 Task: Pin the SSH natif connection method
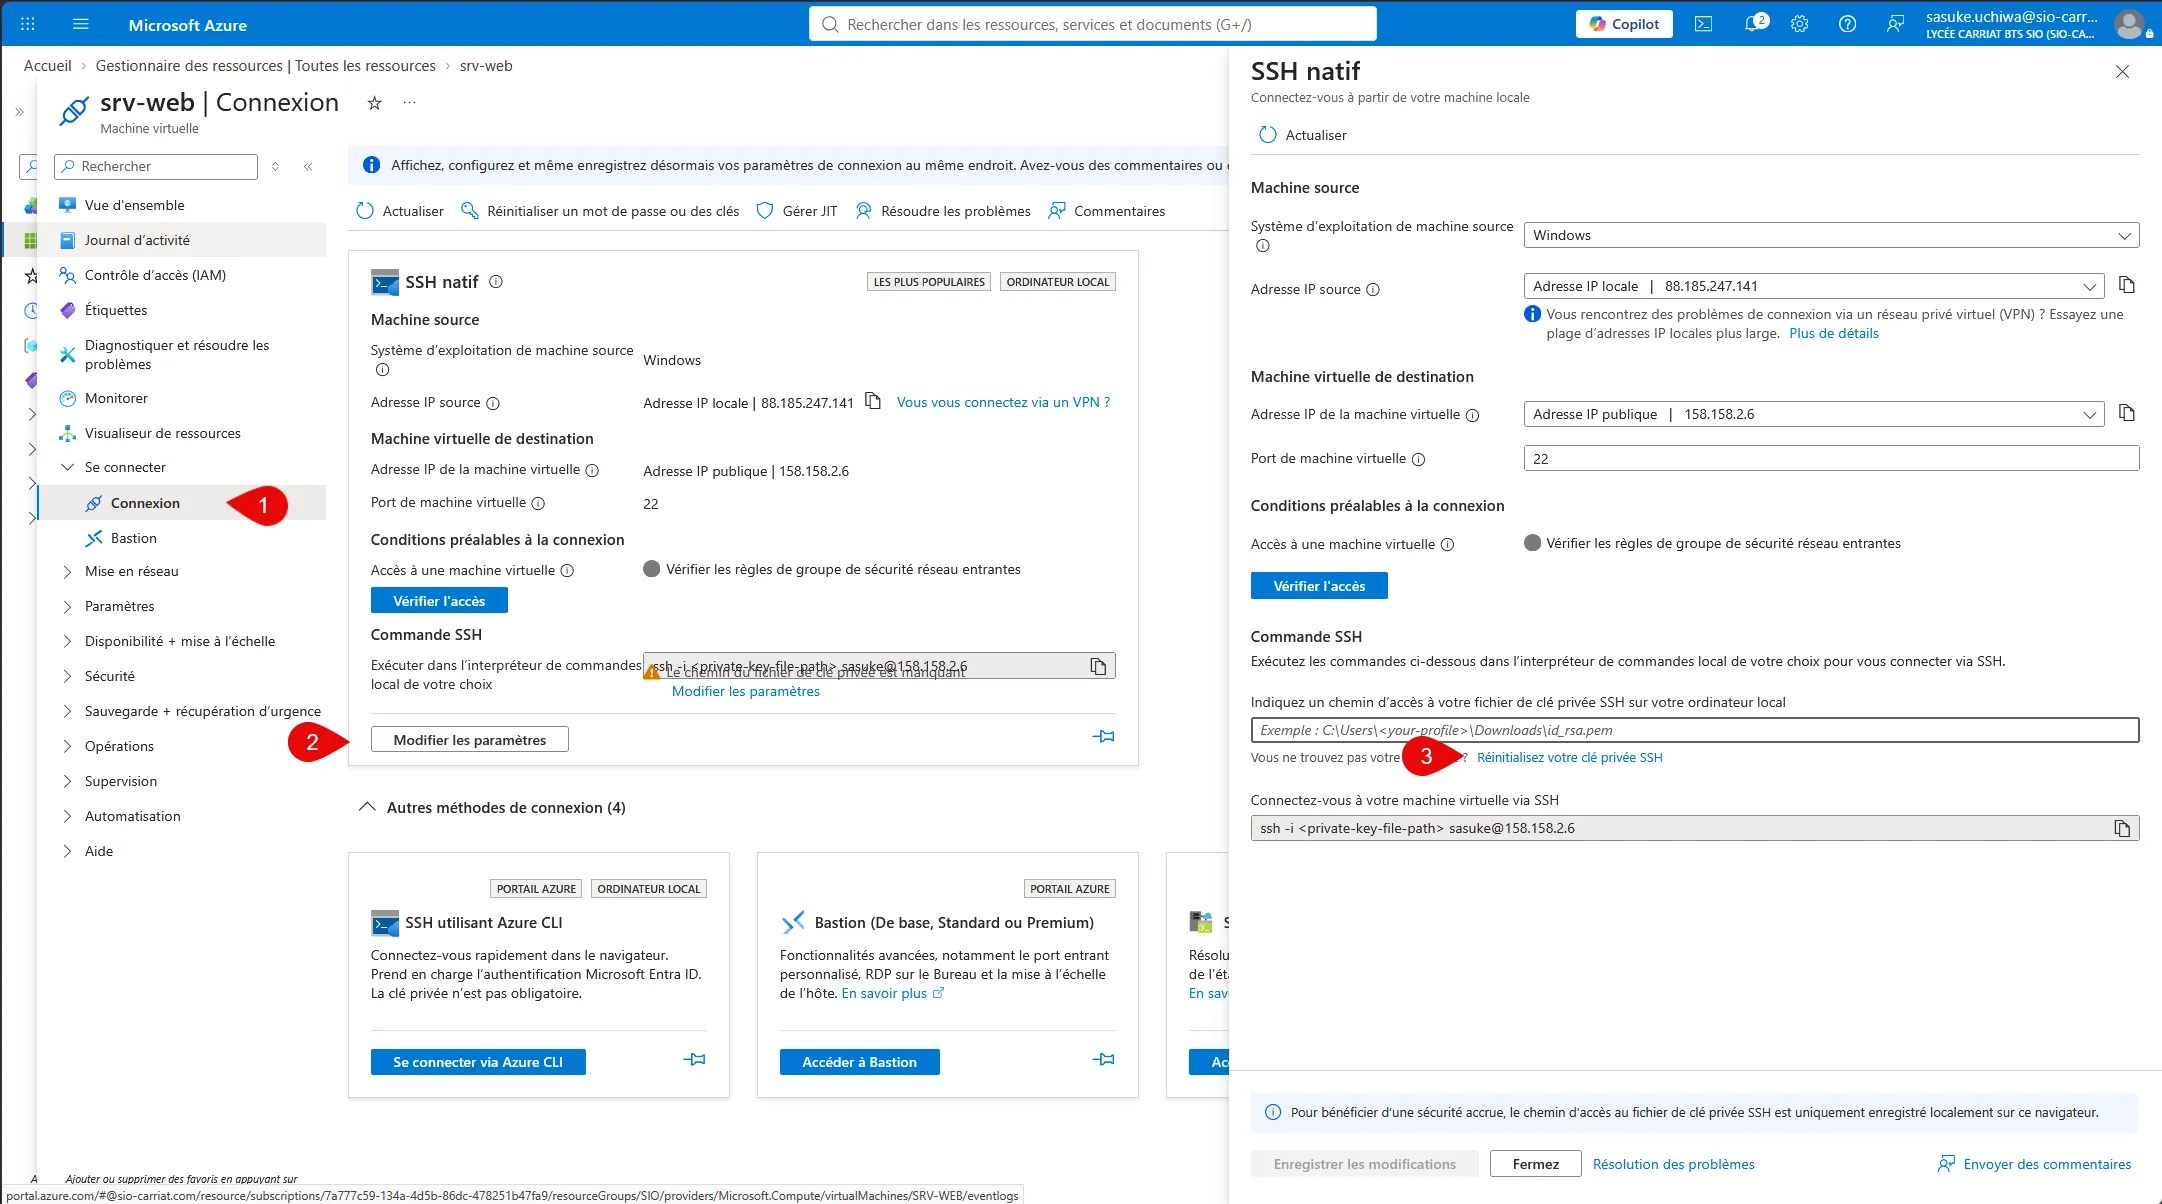click(1103, 737)
